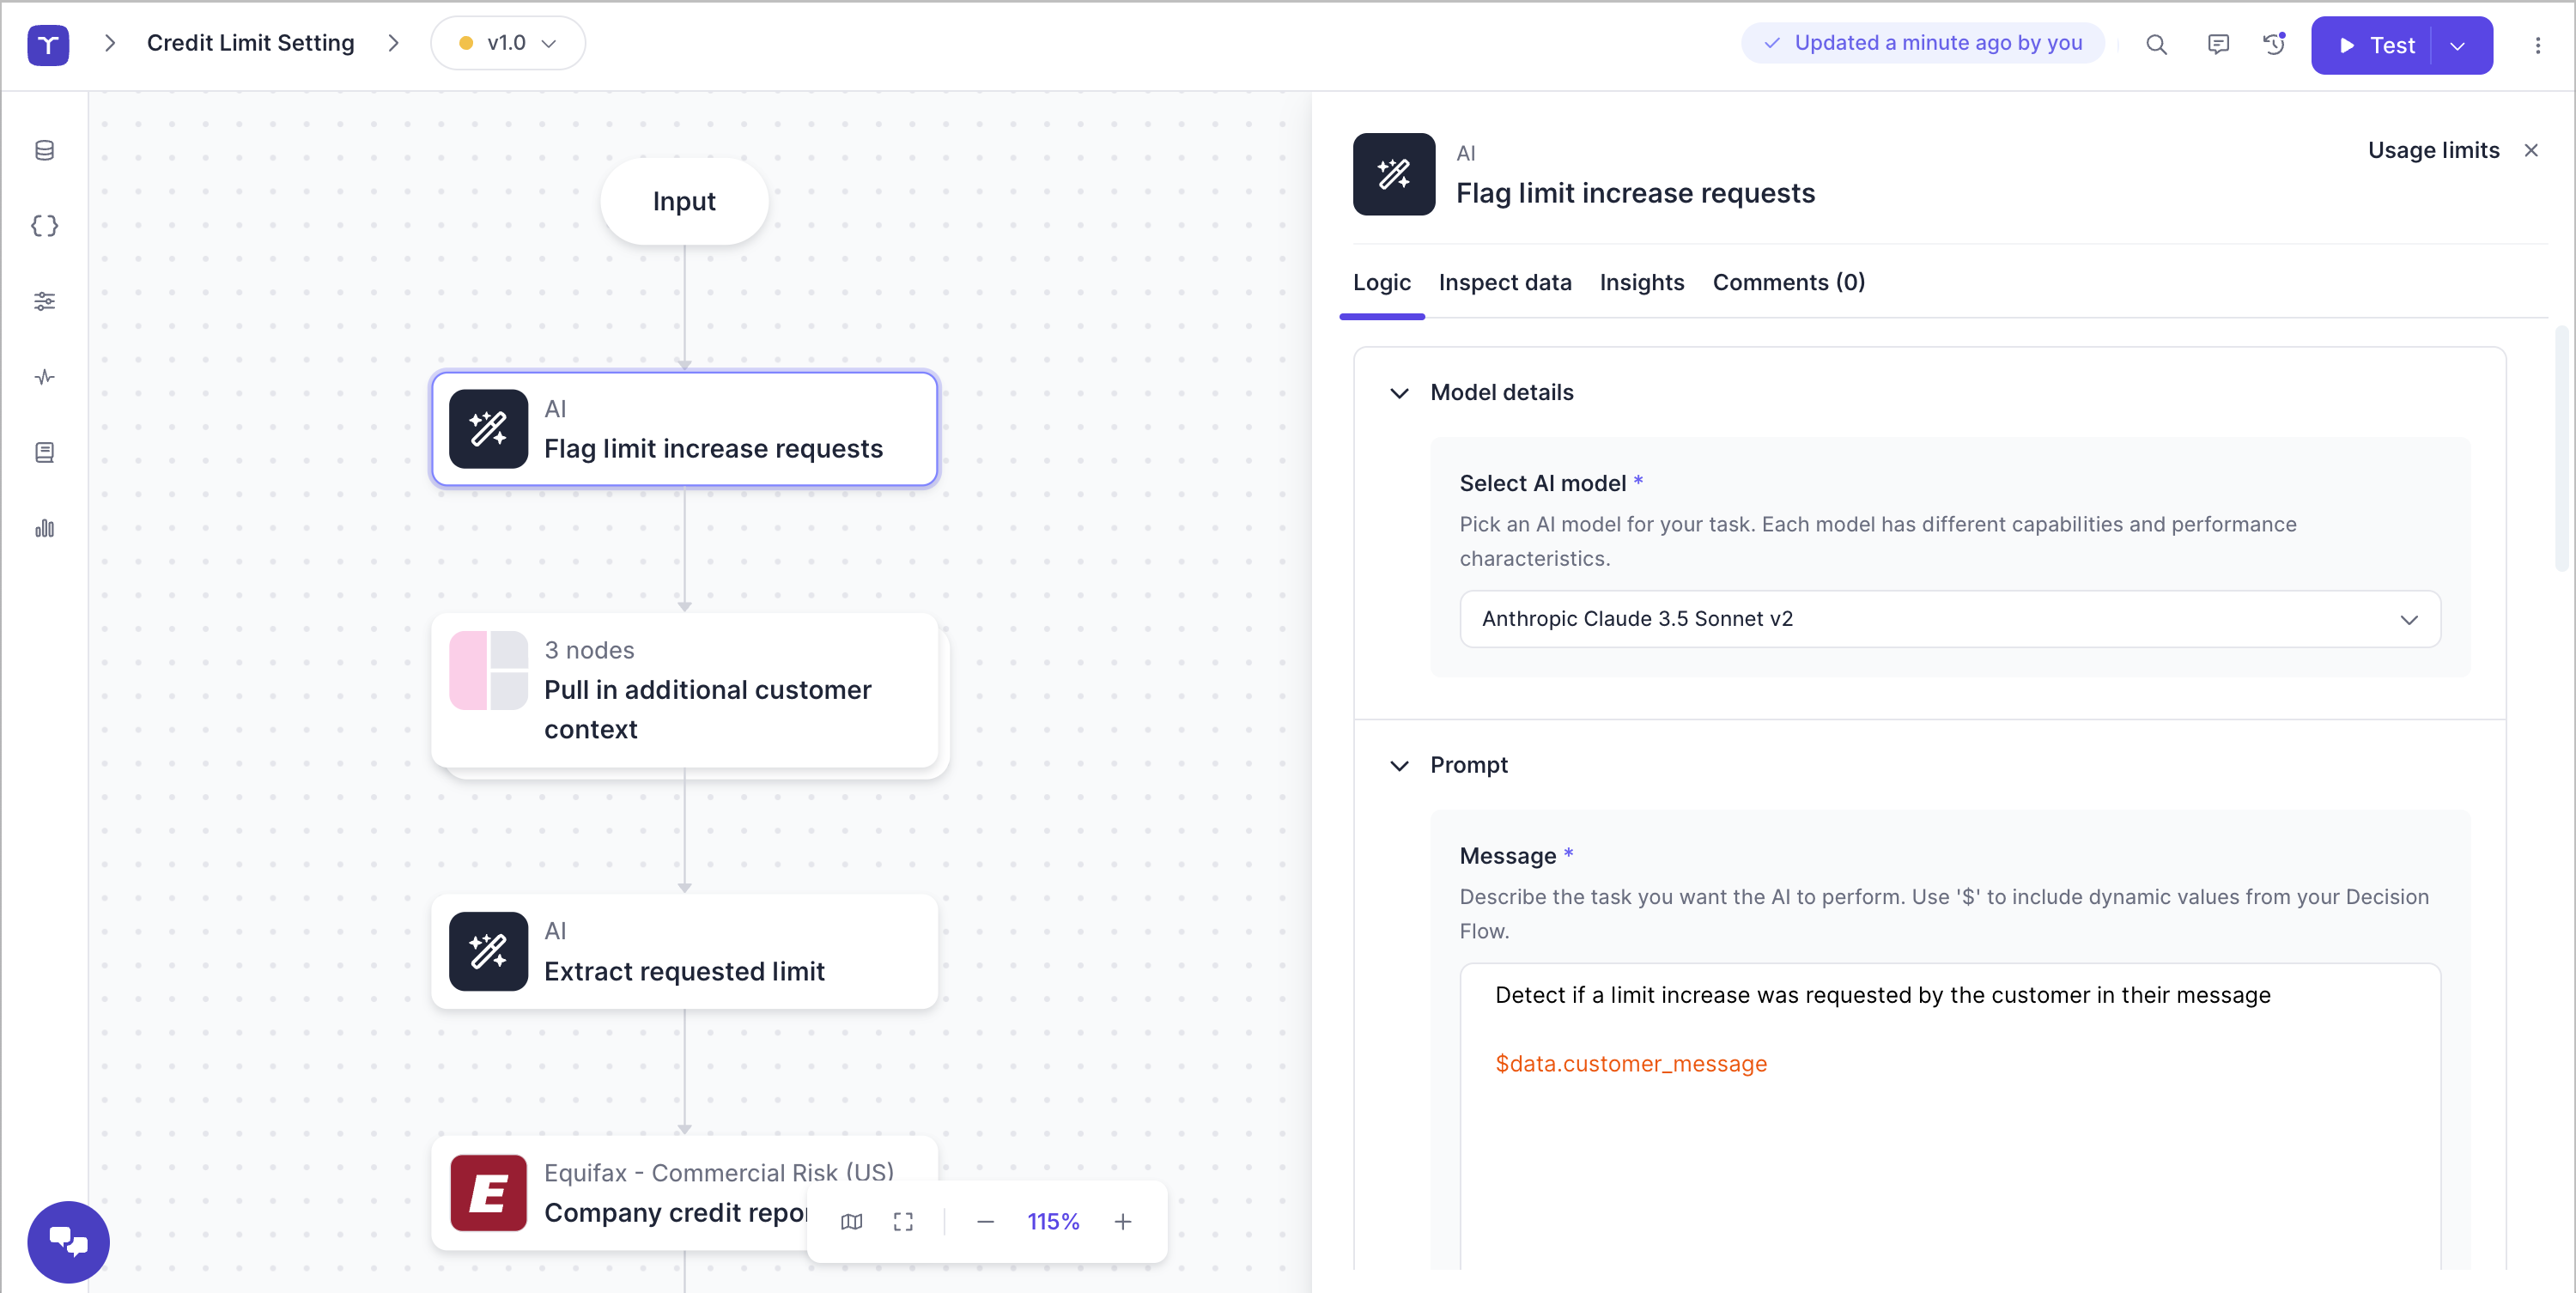The image size is (2576, 1293).
Task: Open the Usage limits link
Action: click(x=2432, y=150)
